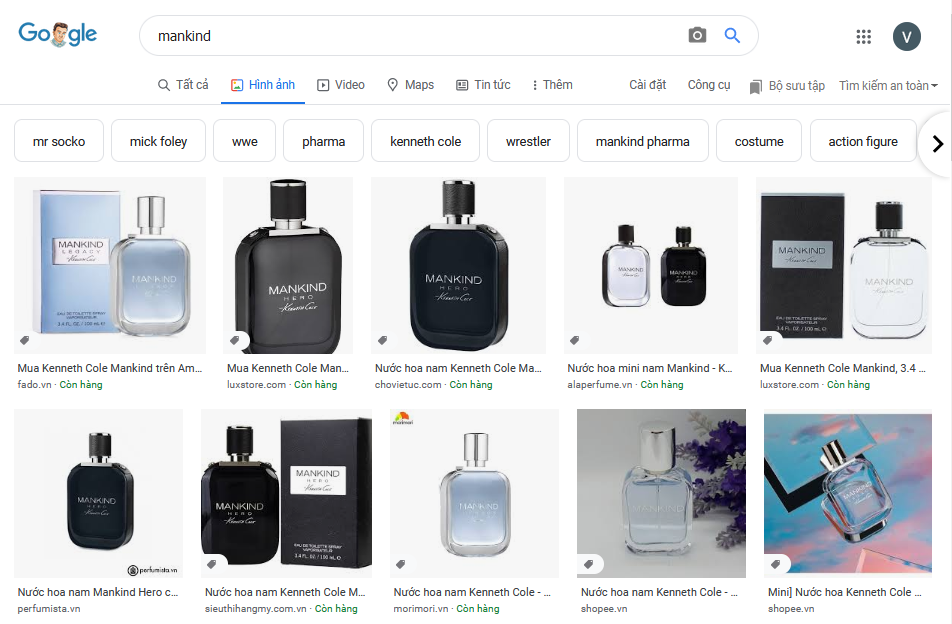Click fado.vn source text
Viewport: 952px width, 624px height.
[x=35, y=384]
